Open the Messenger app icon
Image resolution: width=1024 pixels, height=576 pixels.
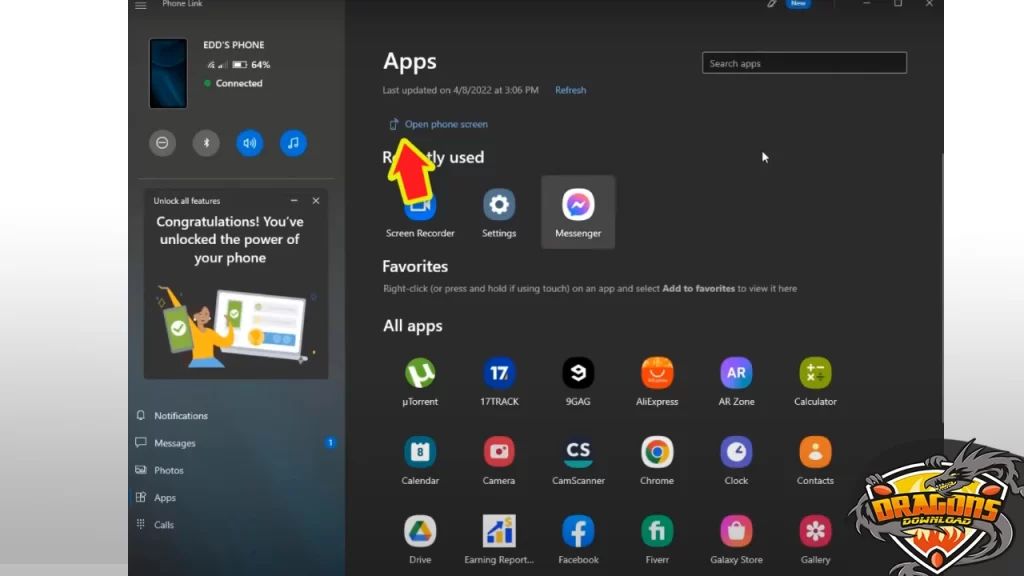click(x=578, y=206)
